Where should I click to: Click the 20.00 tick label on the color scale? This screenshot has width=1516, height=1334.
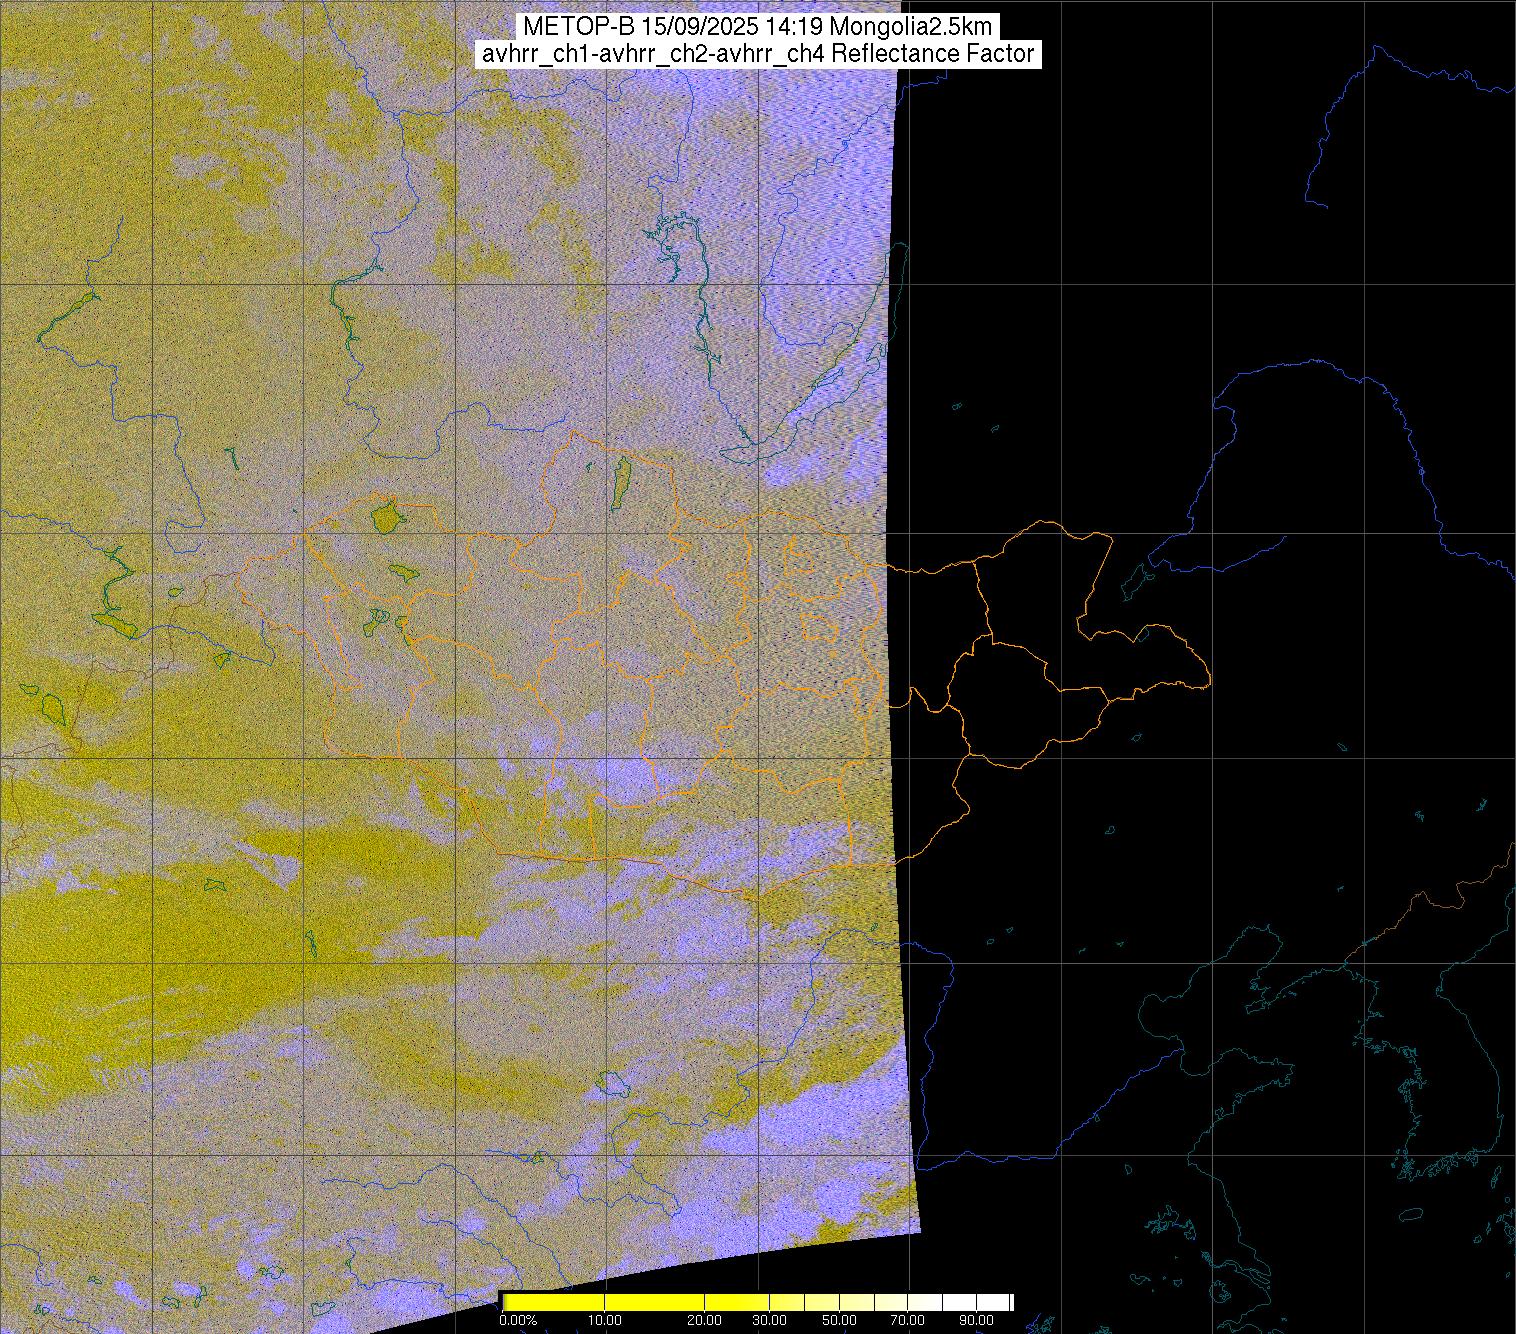click(705, 1320)
